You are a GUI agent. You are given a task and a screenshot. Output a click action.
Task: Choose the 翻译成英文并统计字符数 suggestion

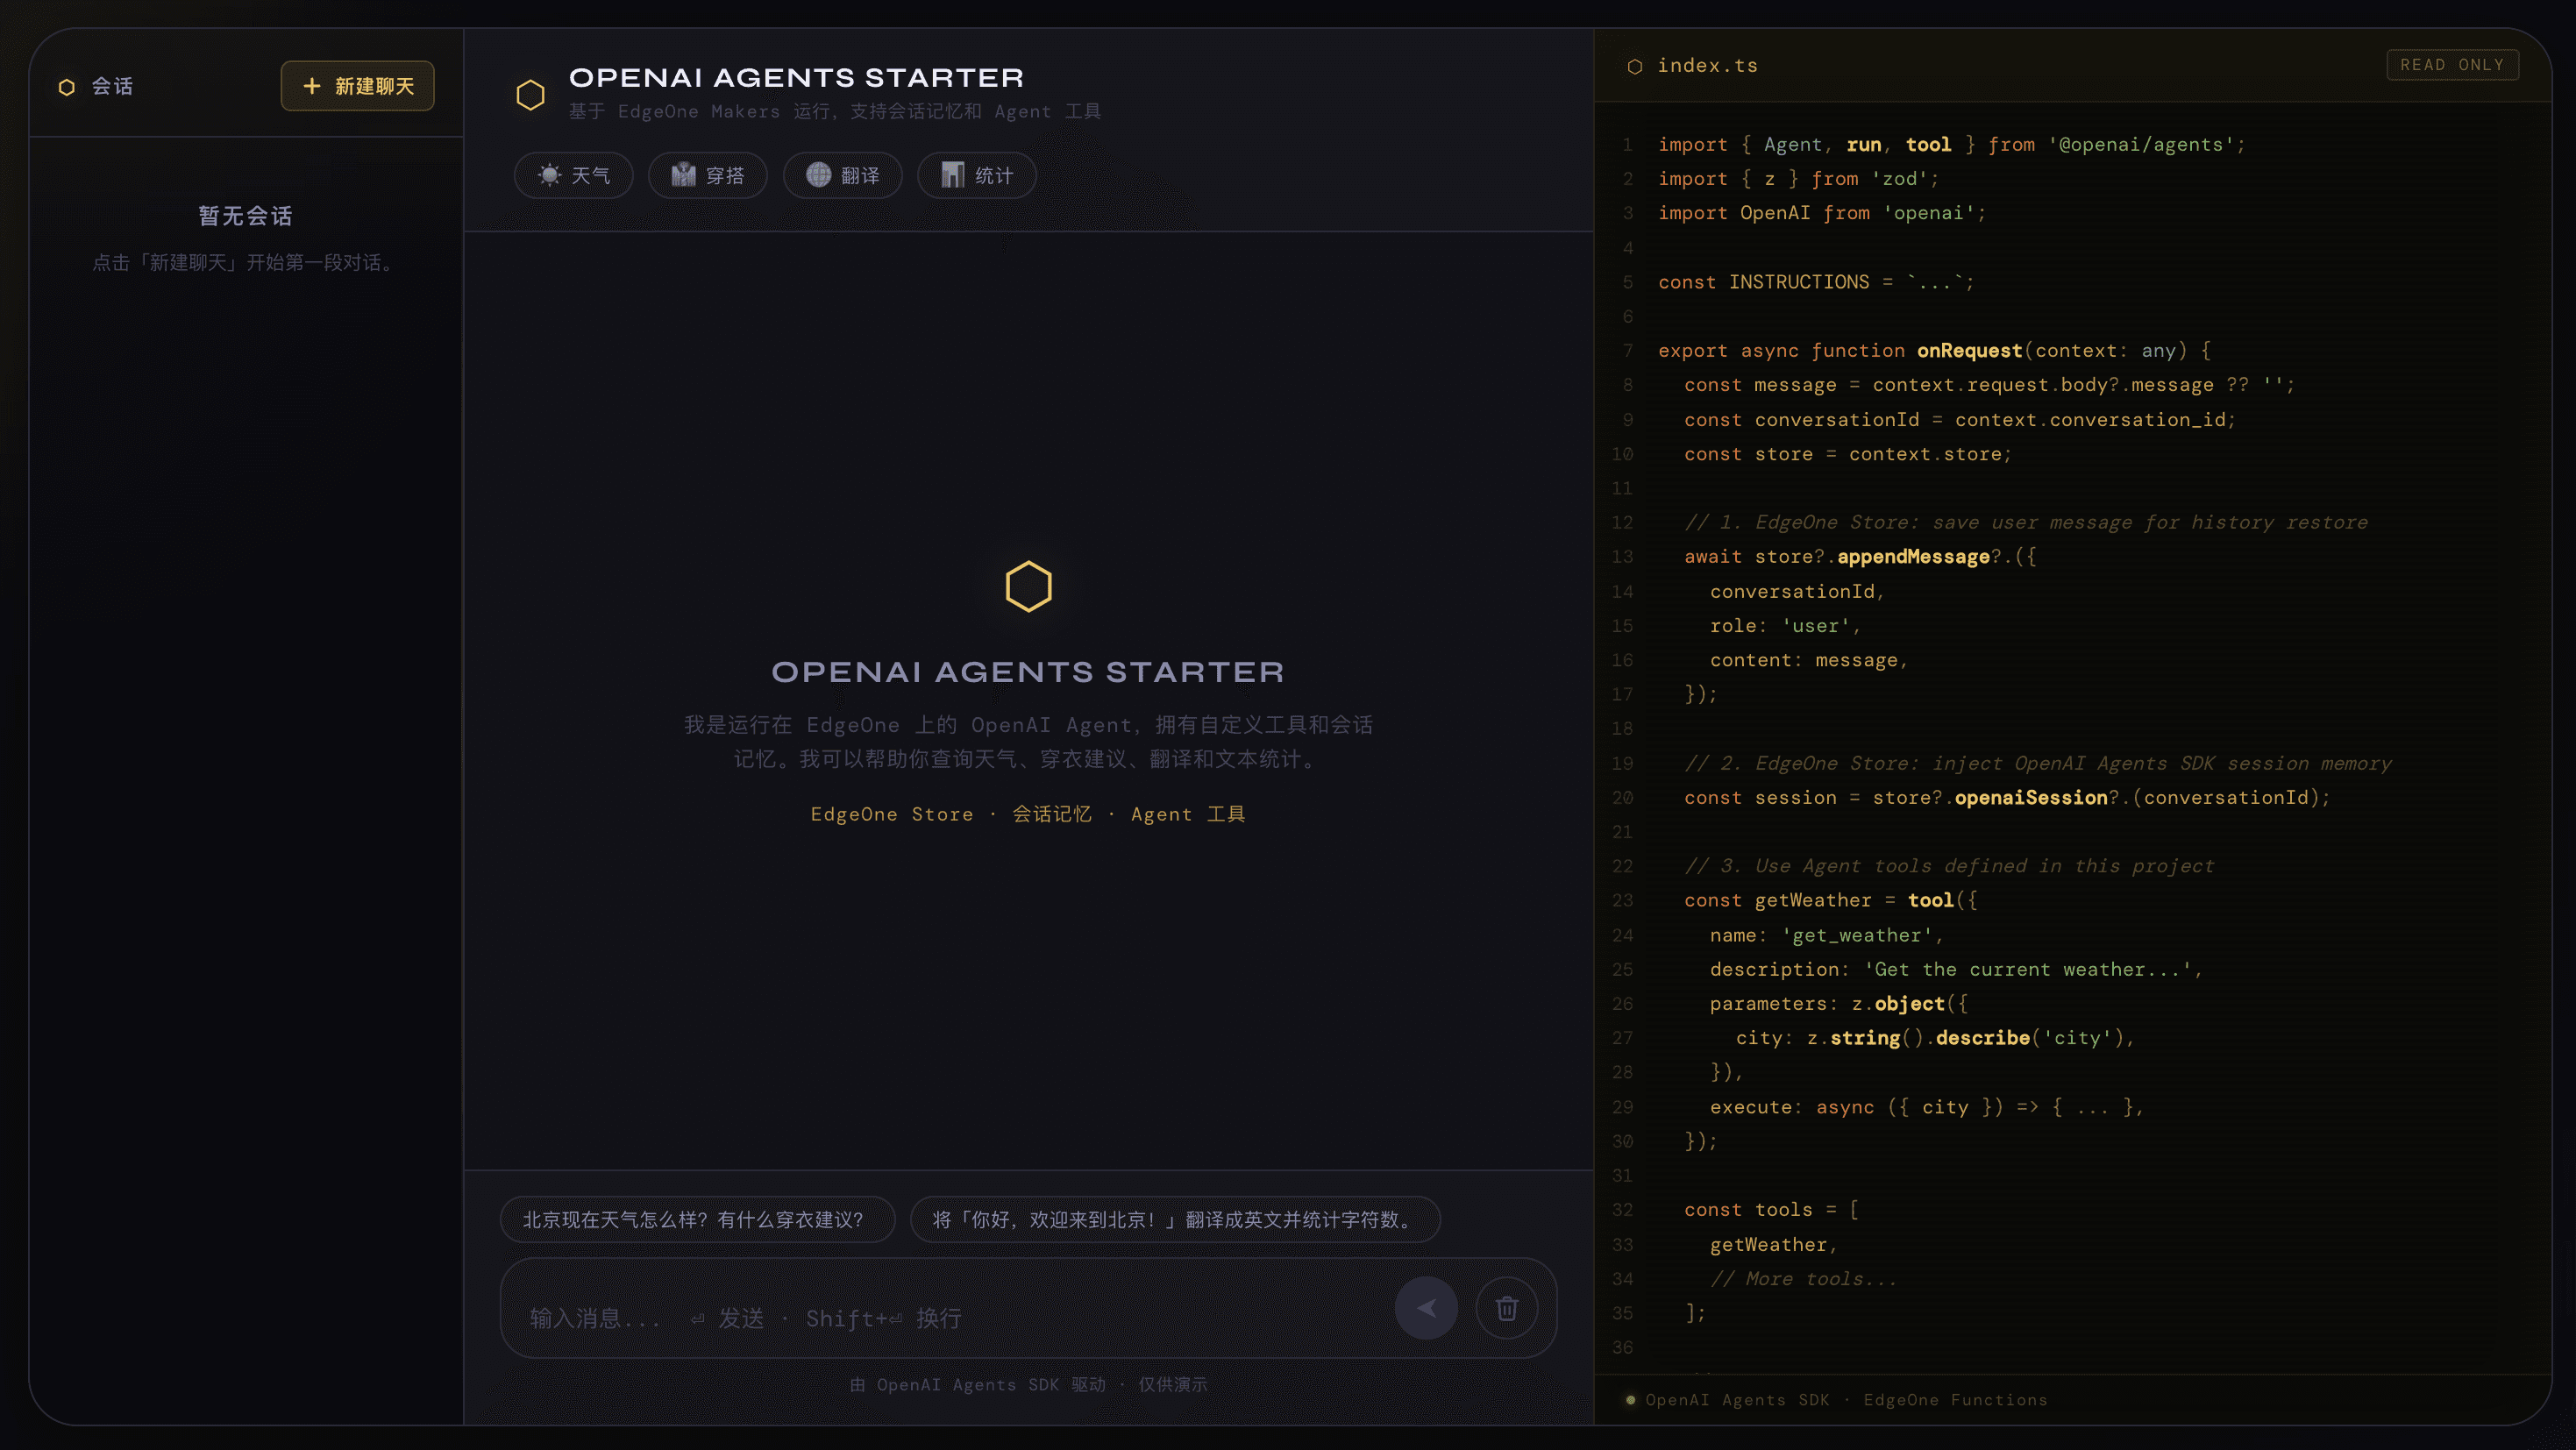coord(1174,1219)
